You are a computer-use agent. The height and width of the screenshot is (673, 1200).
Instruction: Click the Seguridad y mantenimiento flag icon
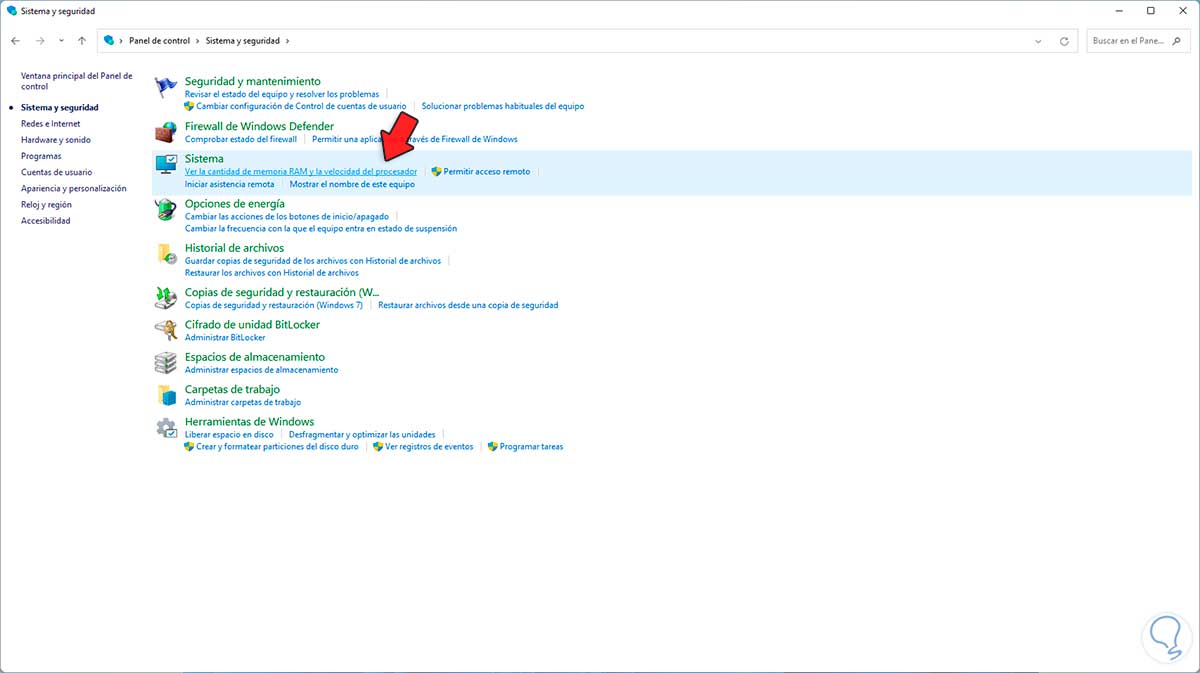pyautogui.click(x=166, y=88)
